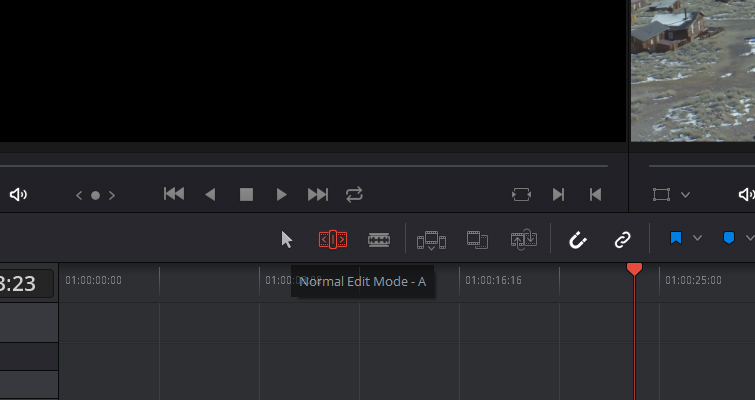Click the Overwrite Clip icon
The width and height of the screenshot is (755, 400).
[x=477, y=239]
